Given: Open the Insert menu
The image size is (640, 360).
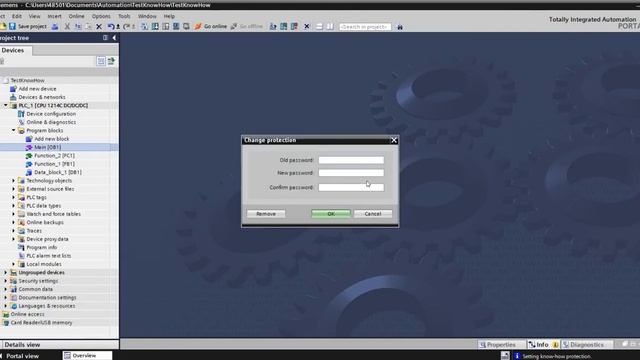Looking at the screenshot, I should 54,16.
